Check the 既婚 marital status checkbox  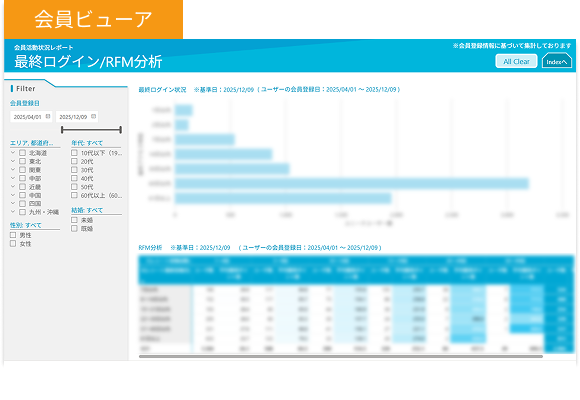pyautogui.click(x=74, y=228)
